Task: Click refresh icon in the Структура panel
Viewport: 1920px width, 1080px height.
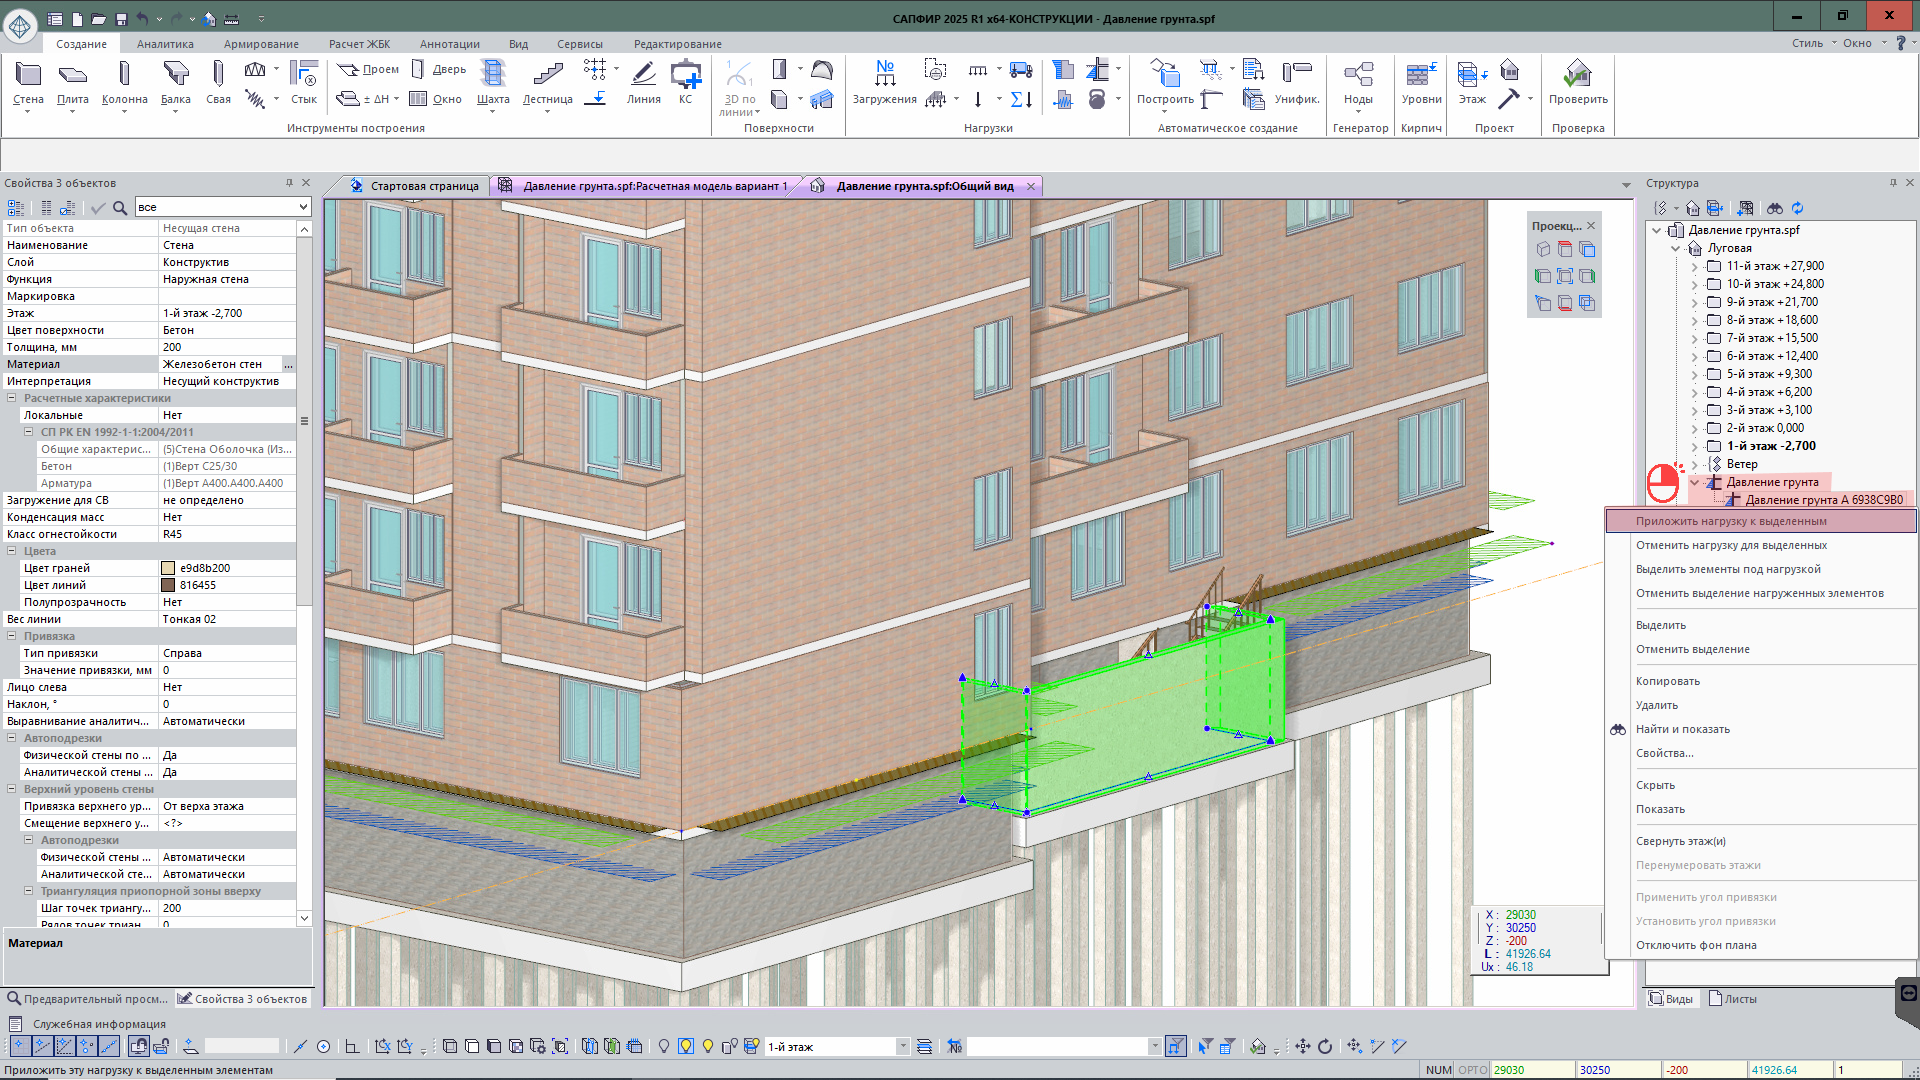Action: pyautogui.click(x=1797, y=208)
